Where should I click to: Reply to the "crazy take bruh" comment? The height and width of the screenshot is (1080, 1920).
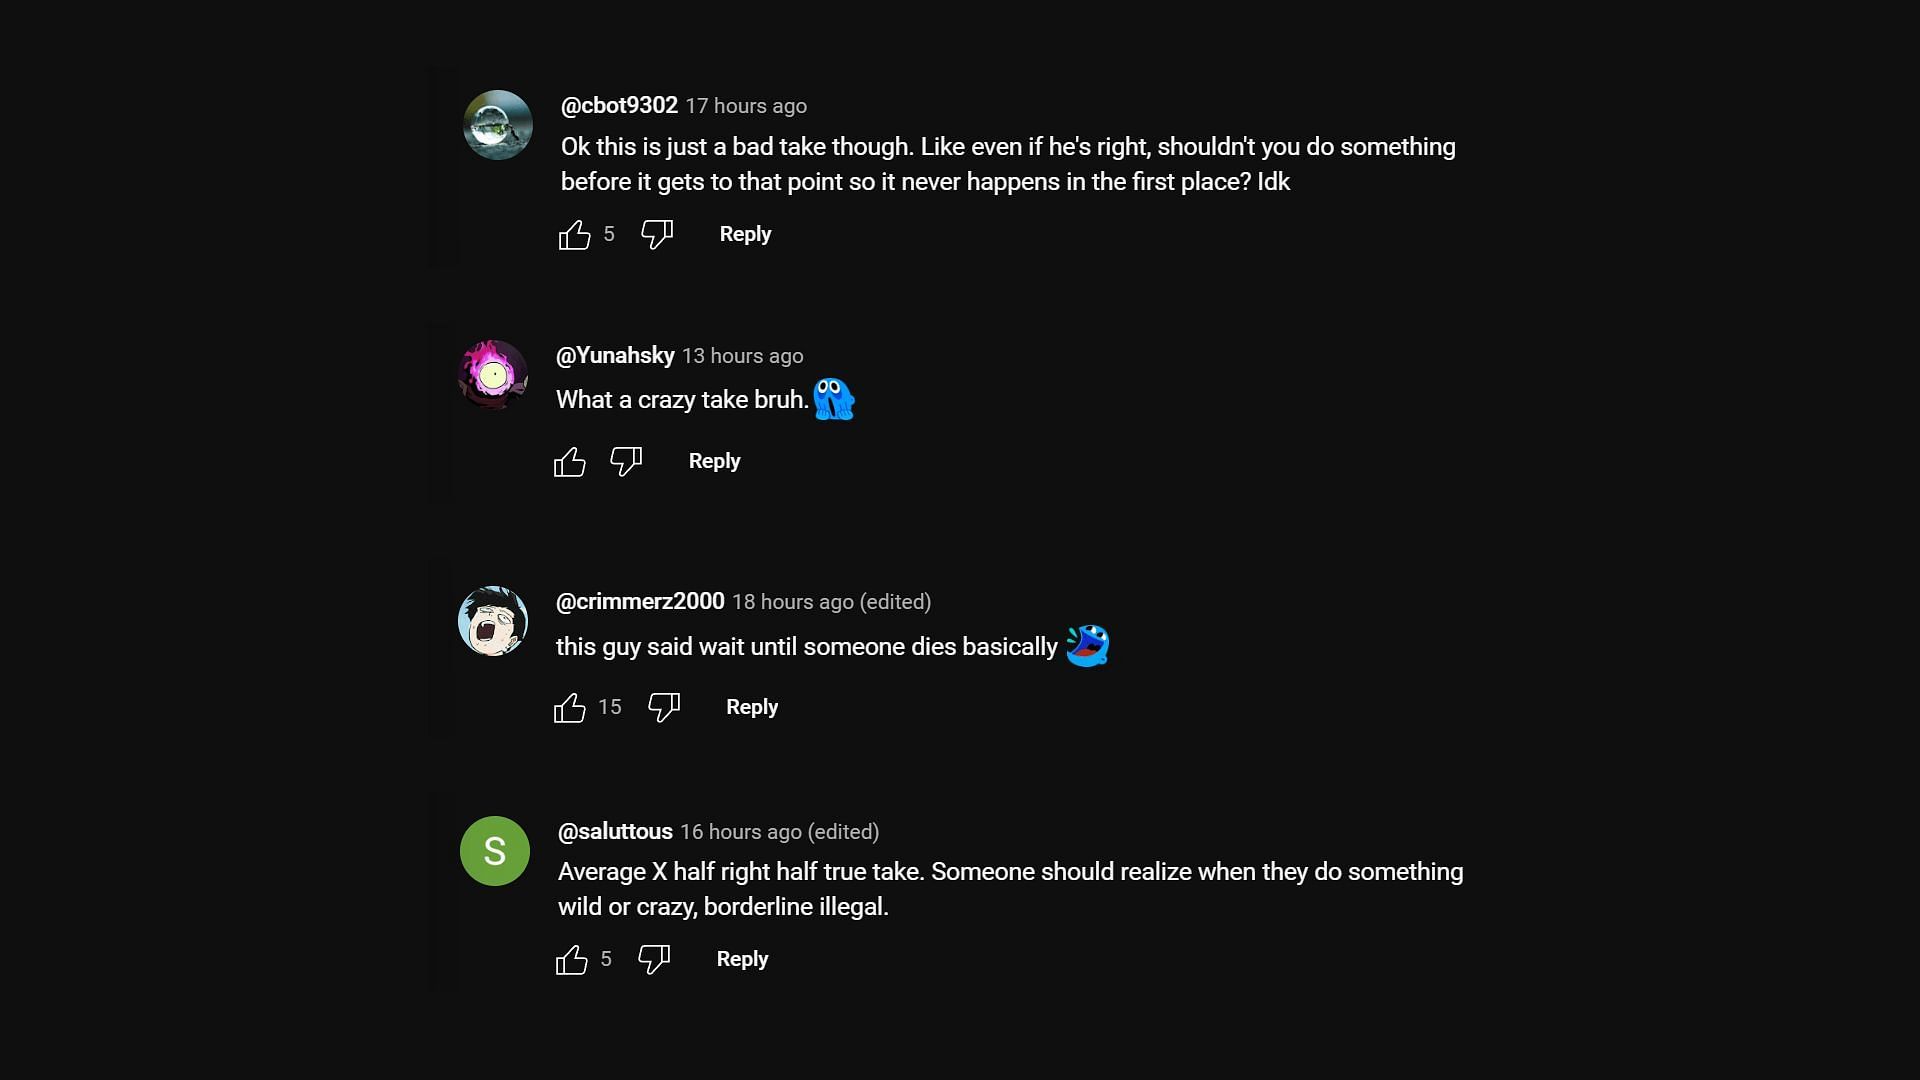(714, 461)
